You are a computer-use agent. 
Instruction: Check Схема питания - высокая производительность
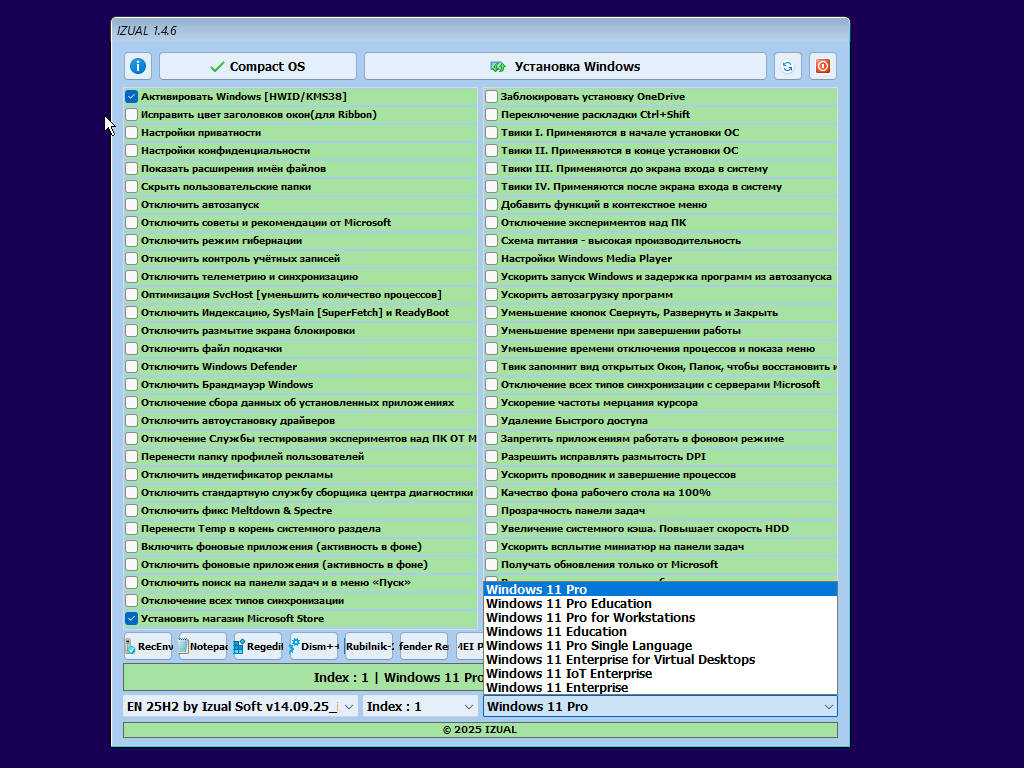492,240
